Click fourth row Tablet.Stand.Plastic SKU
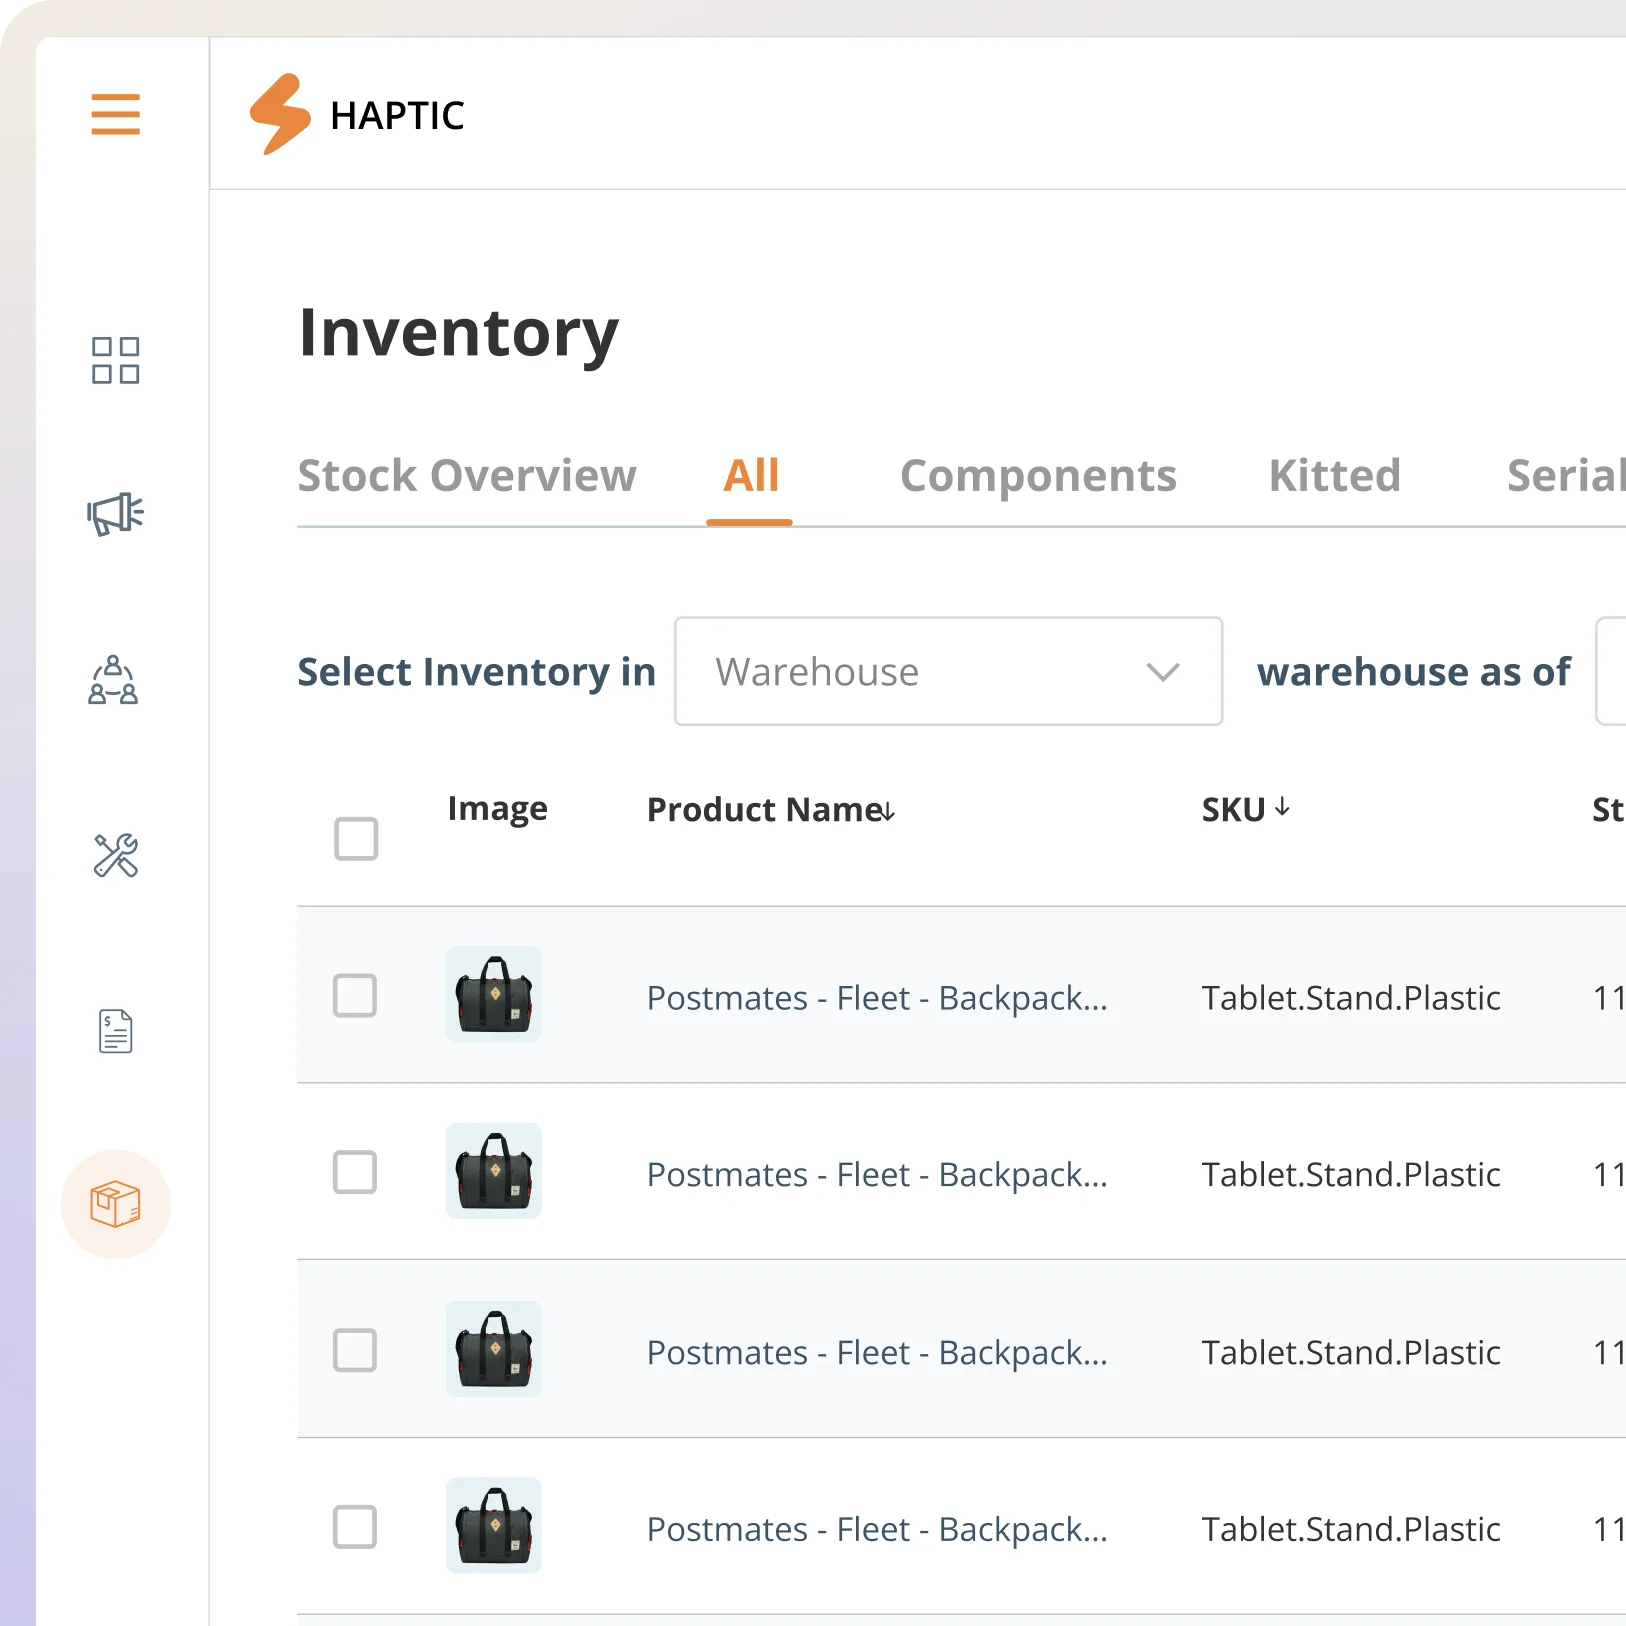The image size is (1626, 1626). pos(1351,1530)
